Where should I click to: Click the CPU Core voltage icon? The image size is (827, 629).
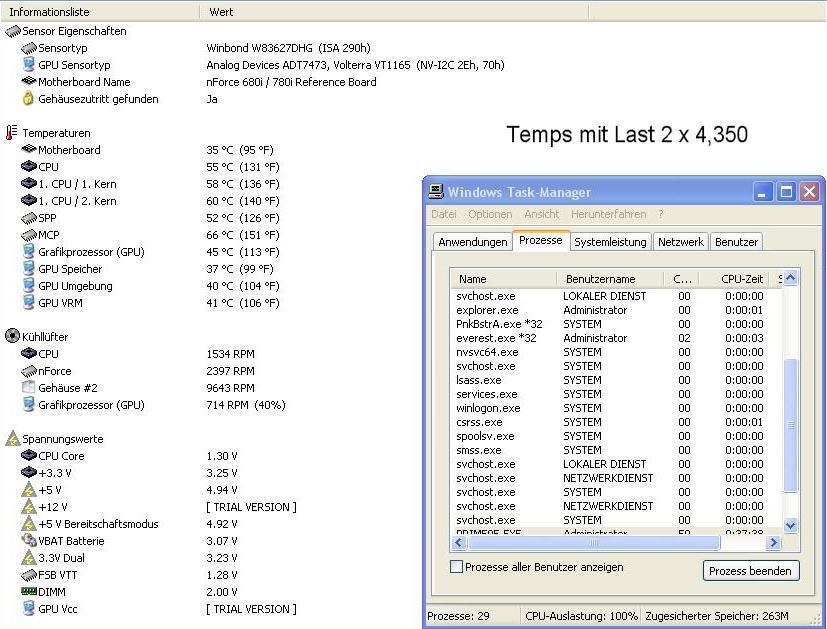coord(29,456)
